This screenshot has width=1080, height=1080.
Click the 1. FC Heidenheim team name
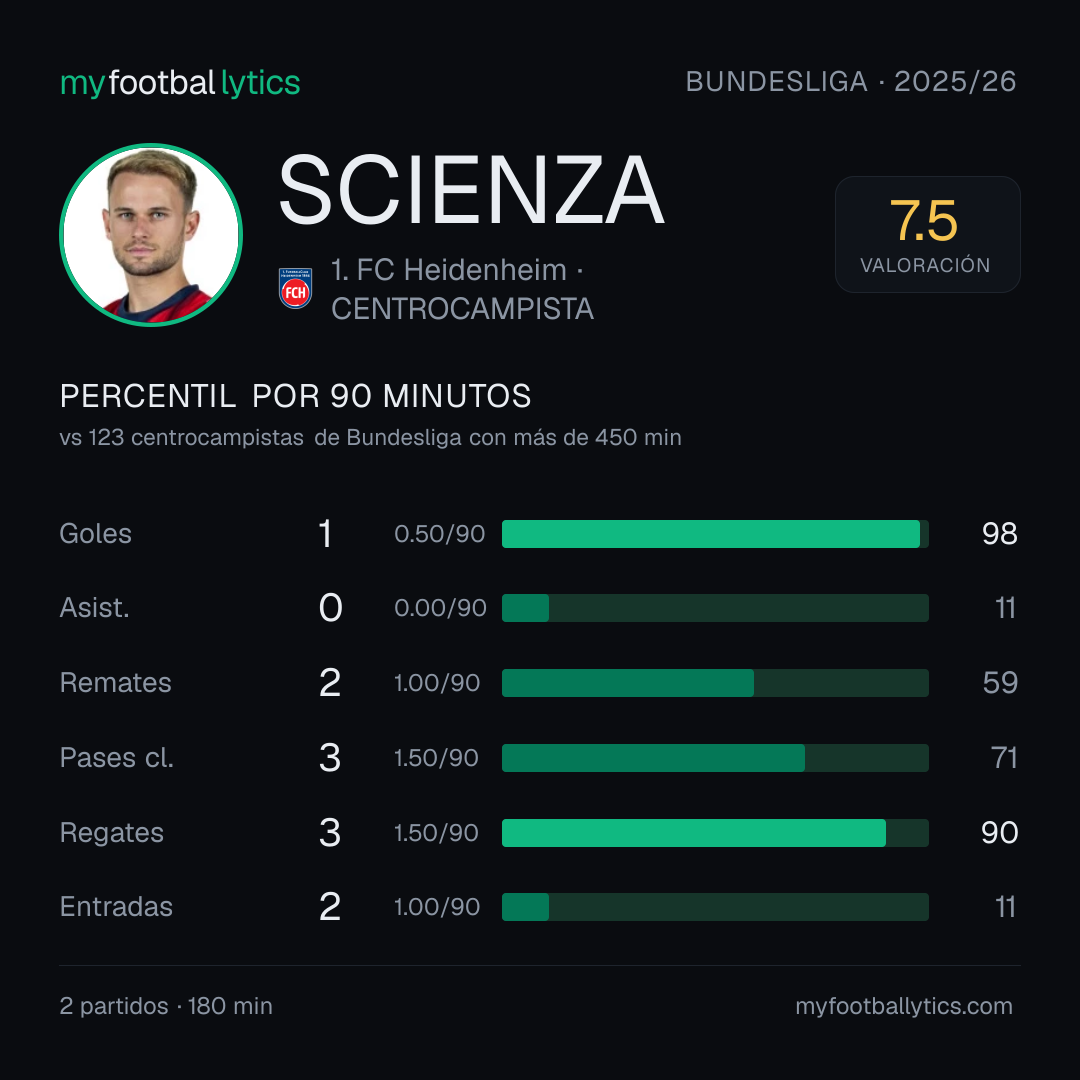pos(448,270)
